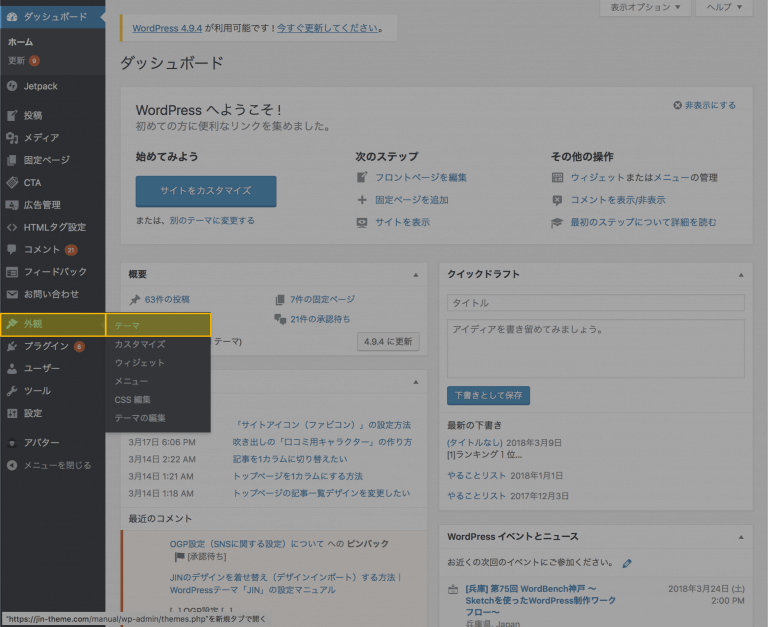Open the WordPress 4.9.4 link
The width and height of the screenshot is (768, 627).
[x=167, y=28]
